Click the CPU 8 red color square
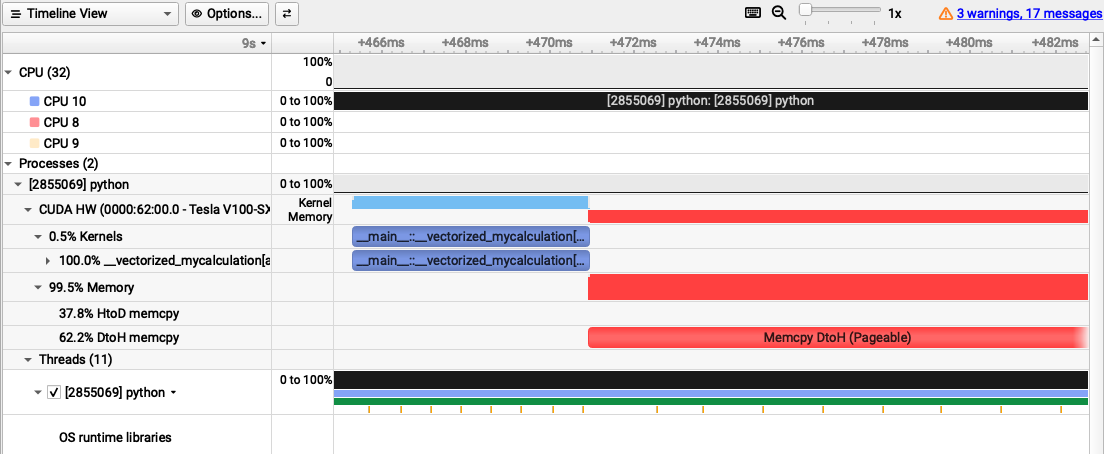 click(35, 122)
